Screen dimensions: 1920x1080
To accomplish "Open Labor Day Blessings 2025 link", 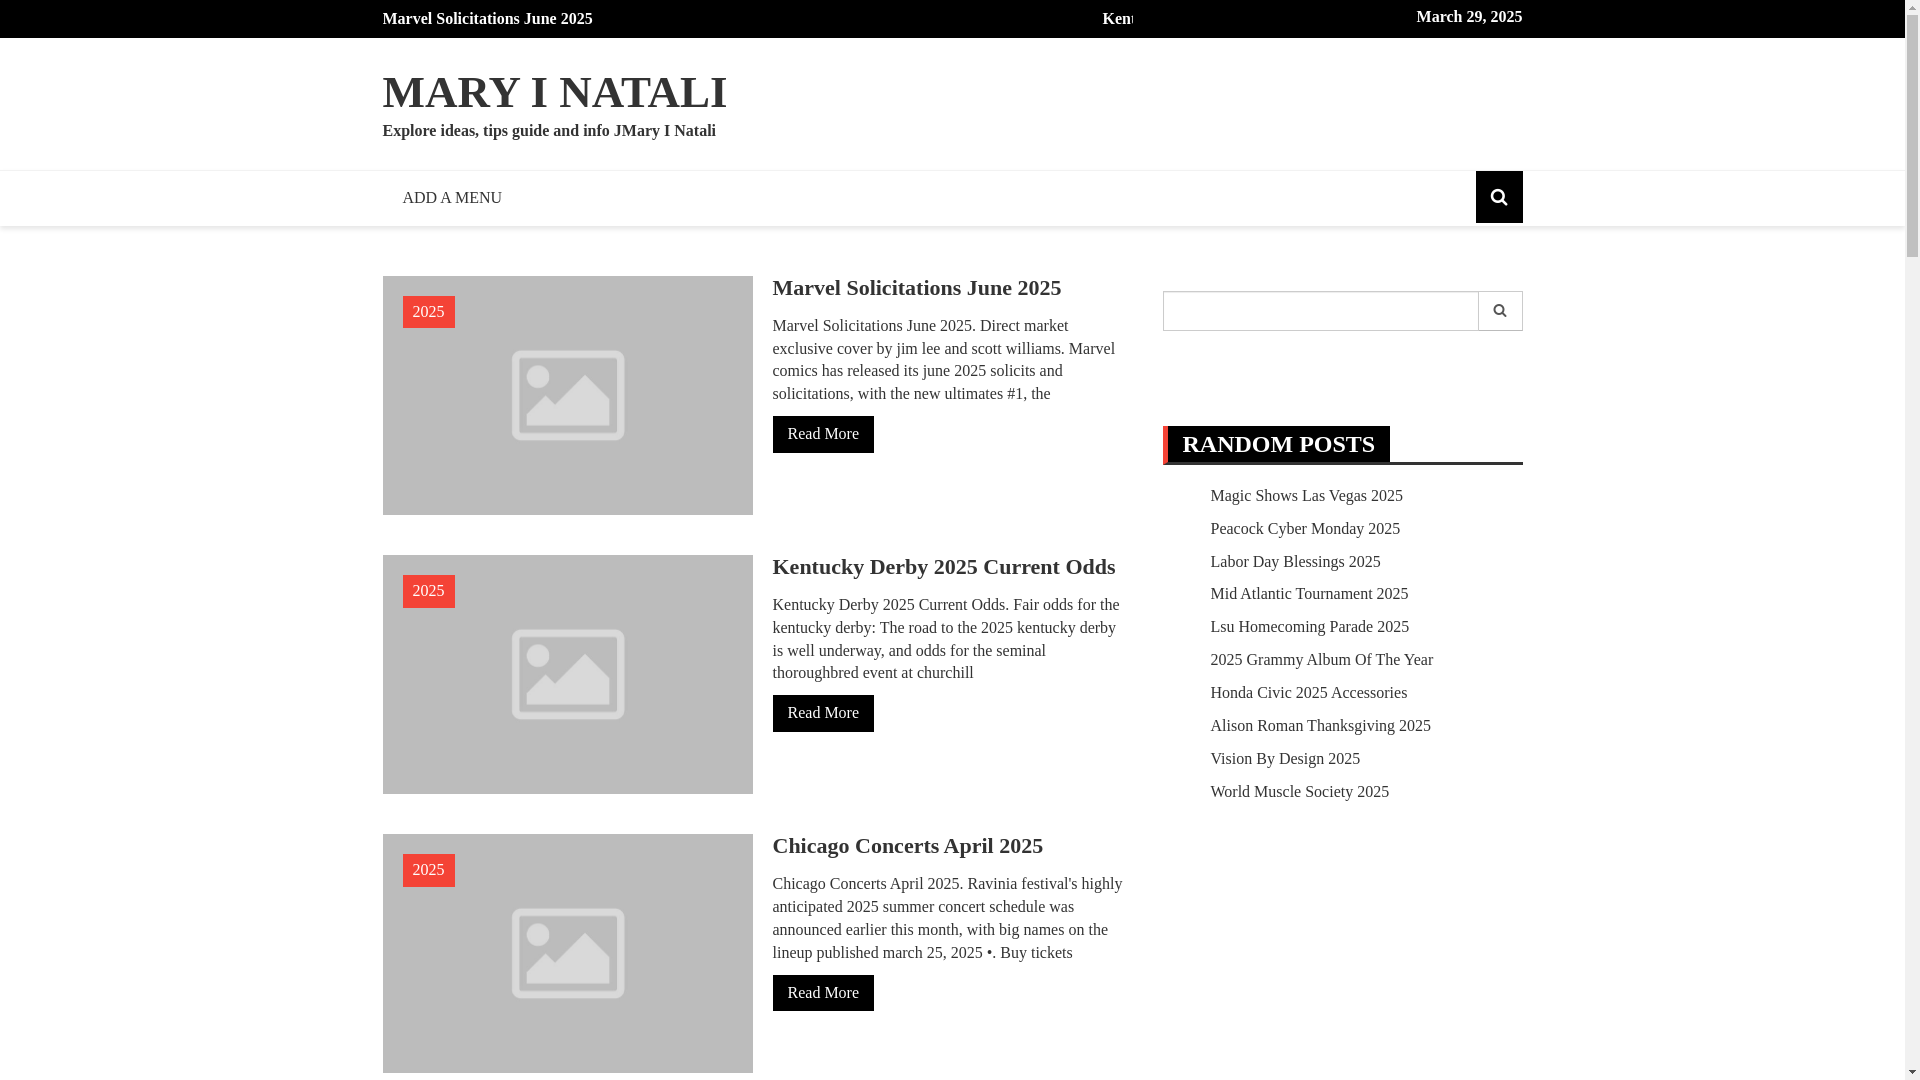I will click(x=1295, y=562).
